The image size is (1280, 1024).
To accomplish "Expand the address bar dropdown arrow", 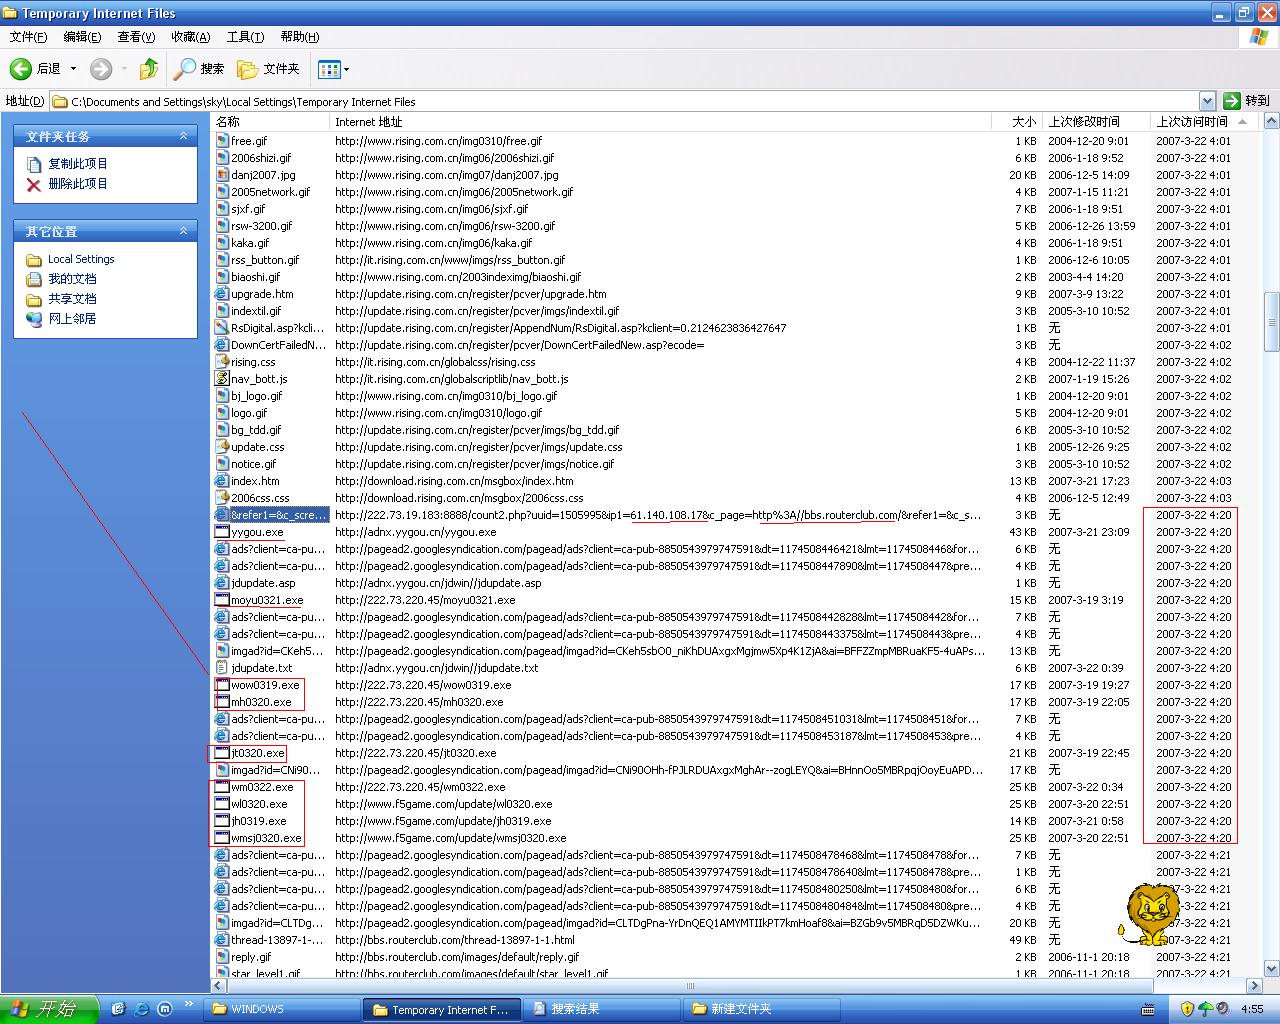I will [x=1207, y=101].
